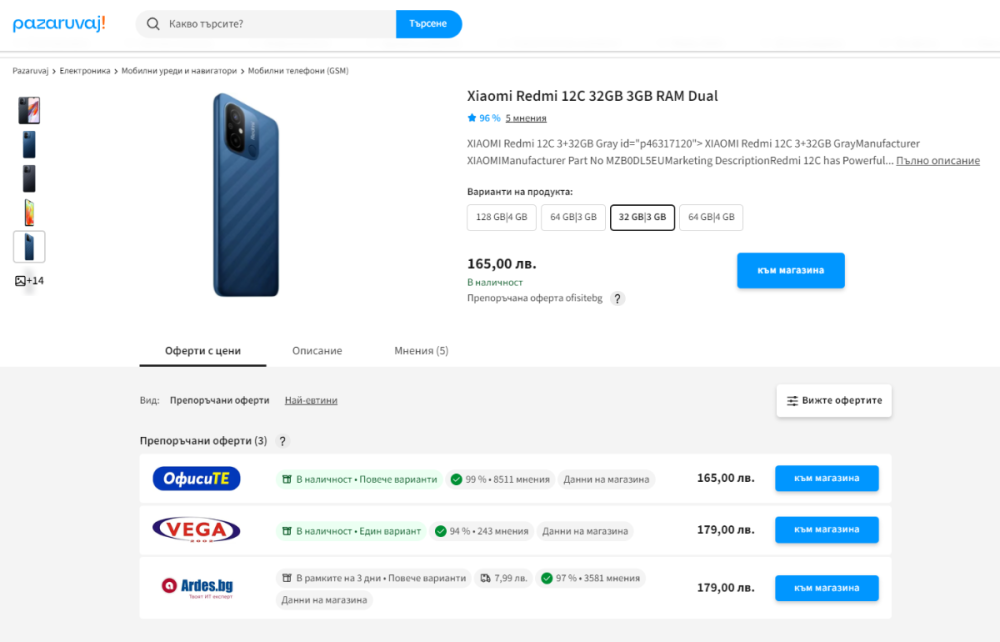Open the +14 more images gallery icon
The height and width of the screenshot is (642, 1000).
pos(29,281)
